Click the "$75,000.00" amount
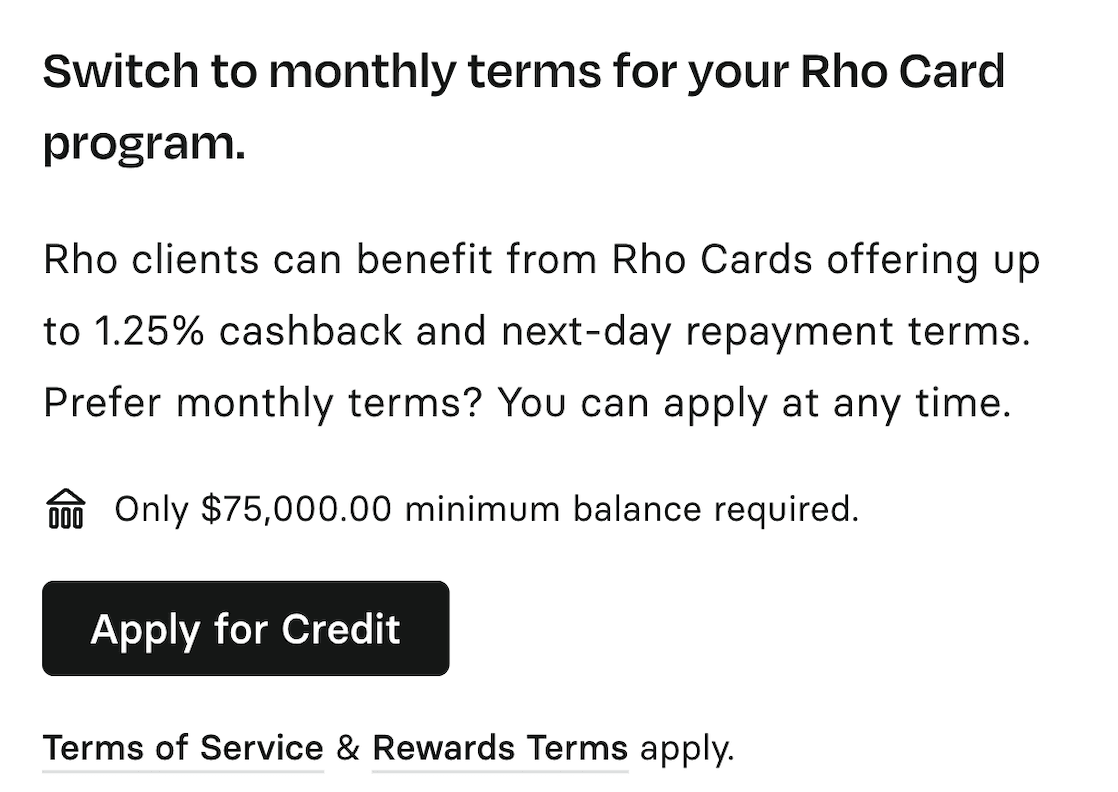The width and height of the screenshot is (1118, 792). (296, 510)
